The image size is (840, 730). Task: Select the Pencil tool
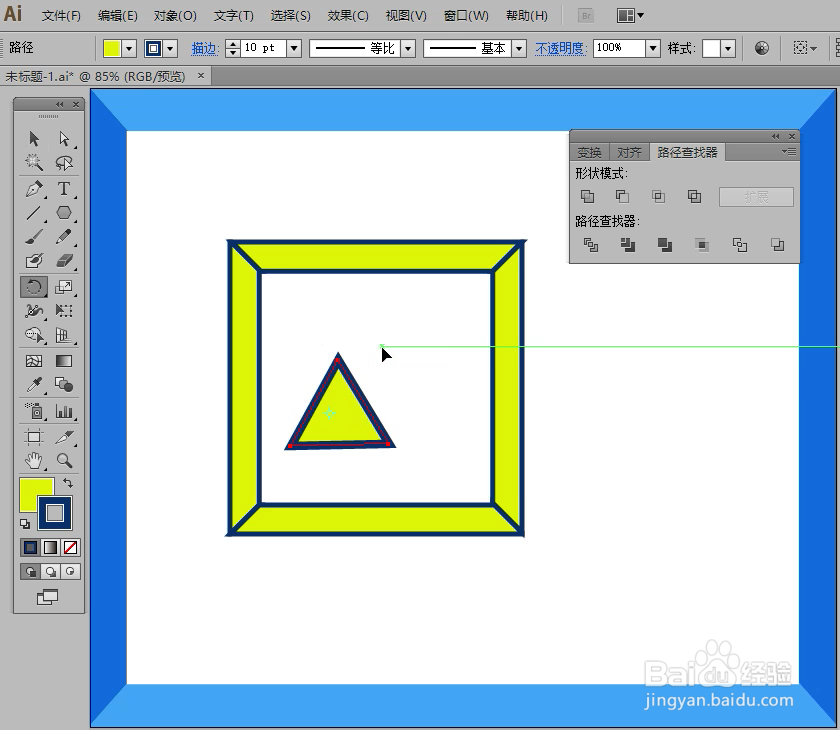tap(64, 236)
